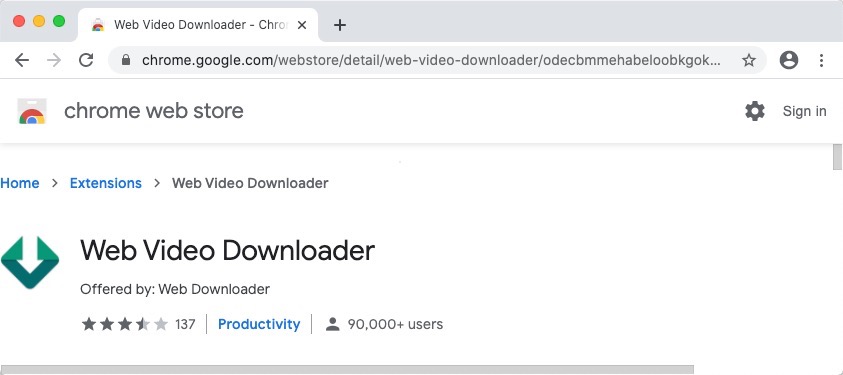Sign in to the Chrome Web Store
This screenshot has height=375, width=843.
(804, 111)
